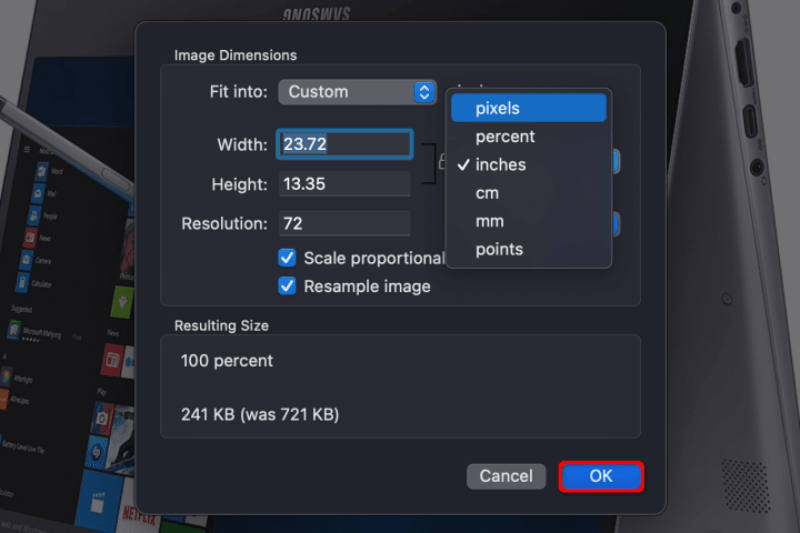This screenshot has height=533, width=800.
Task: Click the Height field showing 13.35
Action: (x=343, y=184)
